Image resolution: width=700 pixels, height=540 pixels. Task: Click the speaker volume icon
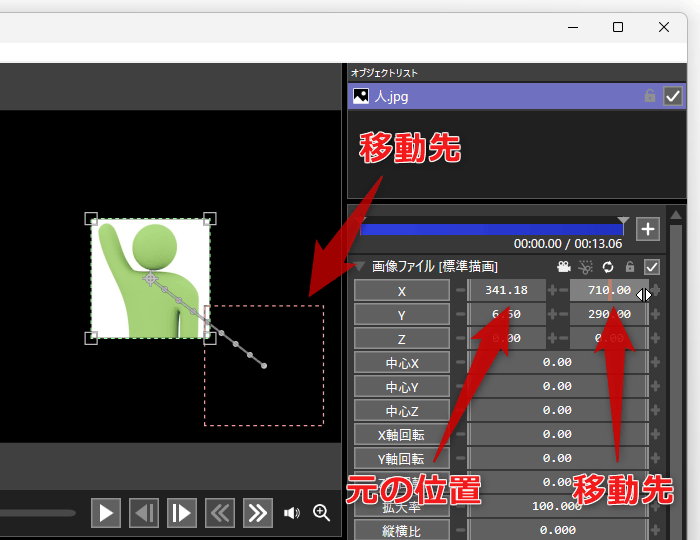292,513
